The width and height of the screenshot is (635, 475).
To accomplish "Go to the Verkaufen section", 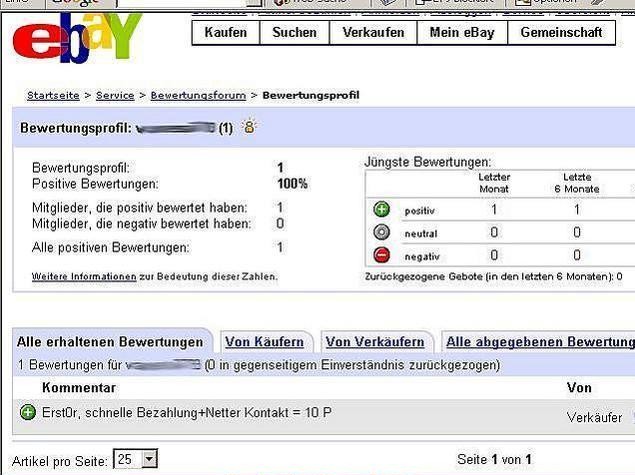I will click(371, 33).
